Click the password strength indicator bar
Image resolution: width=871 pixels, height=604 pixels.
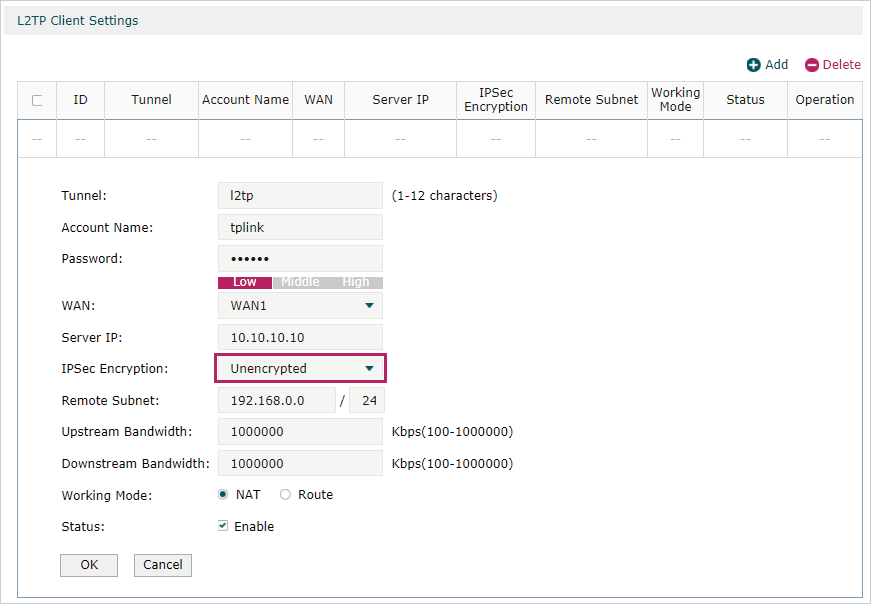click(300, 282)
